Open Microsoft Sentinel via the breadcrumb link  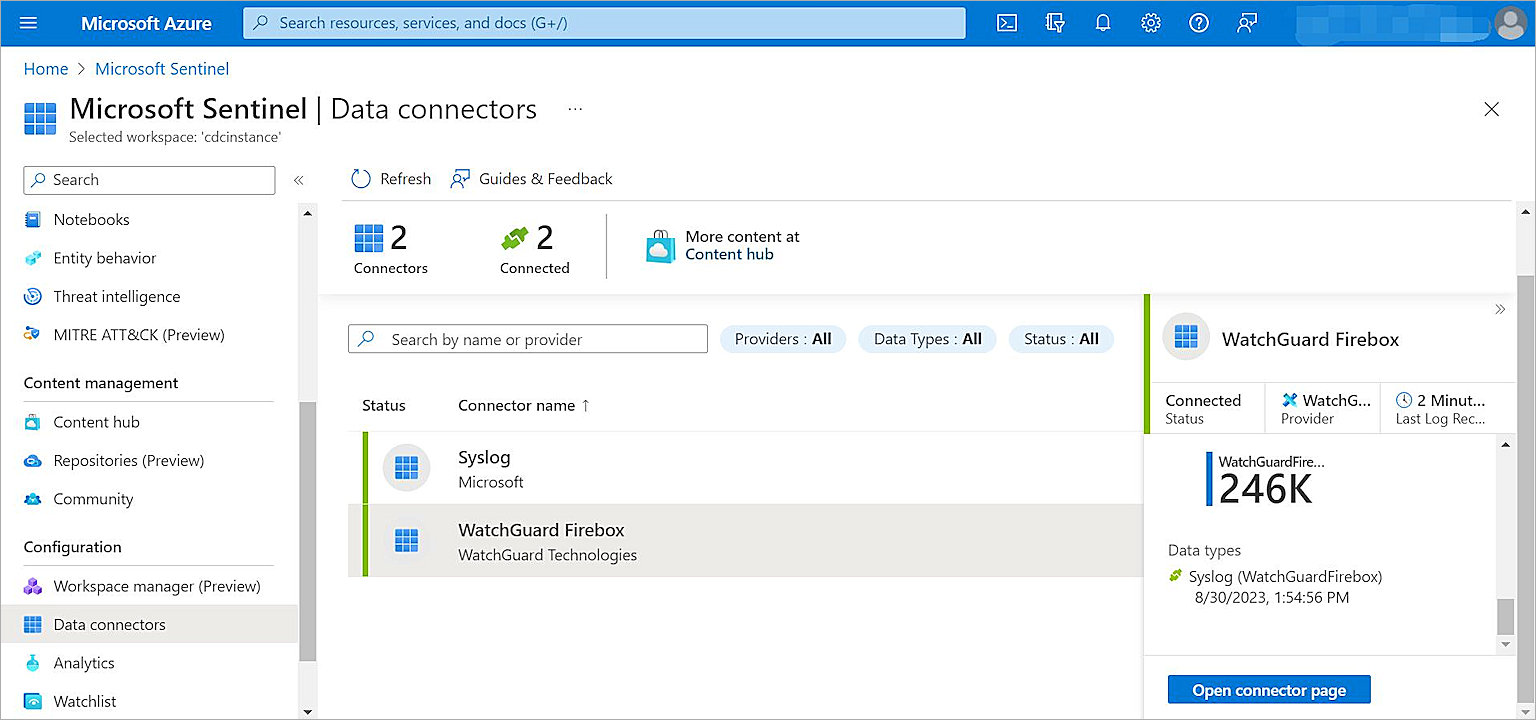[x=162, y=68]
